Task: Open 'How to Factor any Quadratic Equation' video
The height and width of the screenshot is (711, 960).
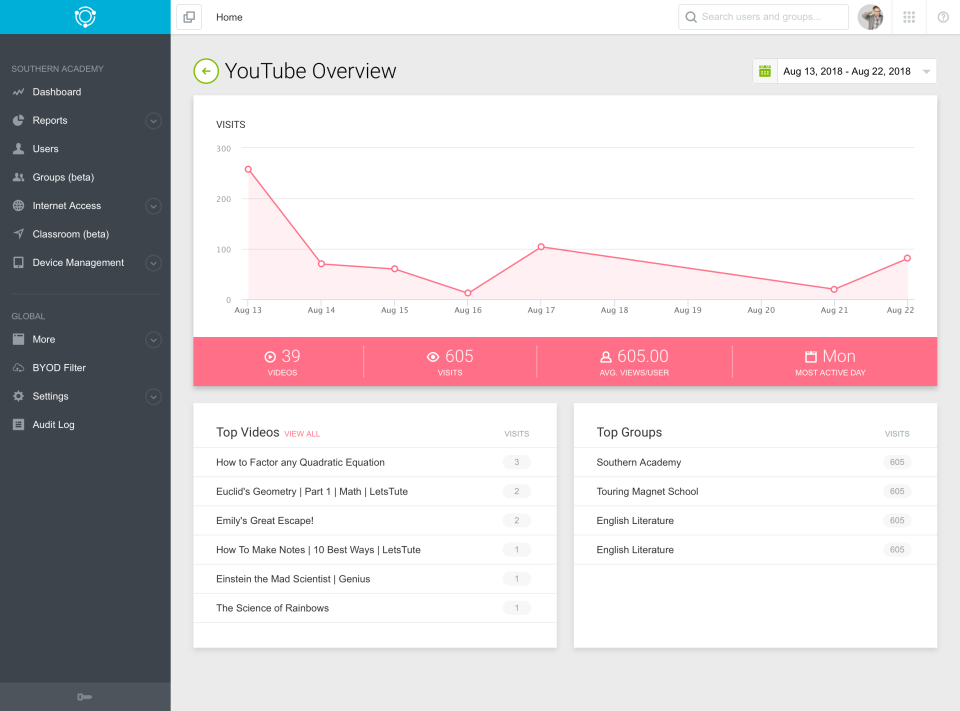Action: point(375,462)
